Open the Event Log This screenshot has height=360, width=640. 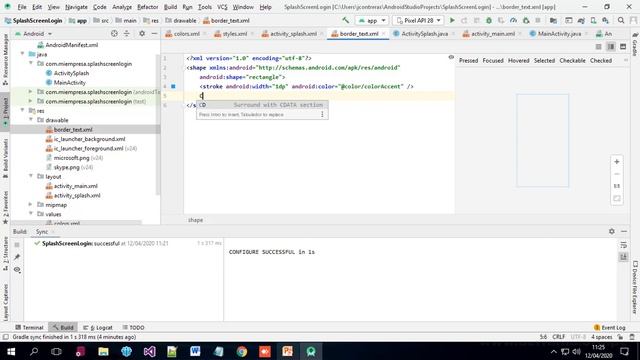coord(610,327)
